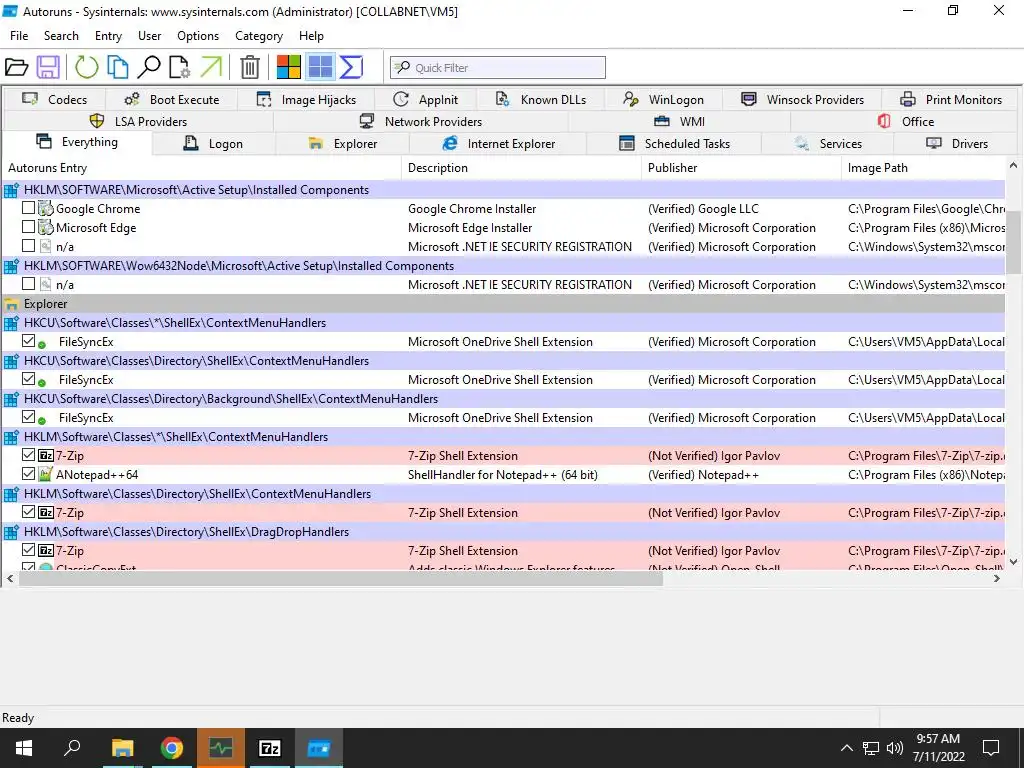Screen dimensions: 1024x768
Task: Toggle the hide Microsoft entries colored logo icon
Action: pyautogui.click(x=289, y=67)
